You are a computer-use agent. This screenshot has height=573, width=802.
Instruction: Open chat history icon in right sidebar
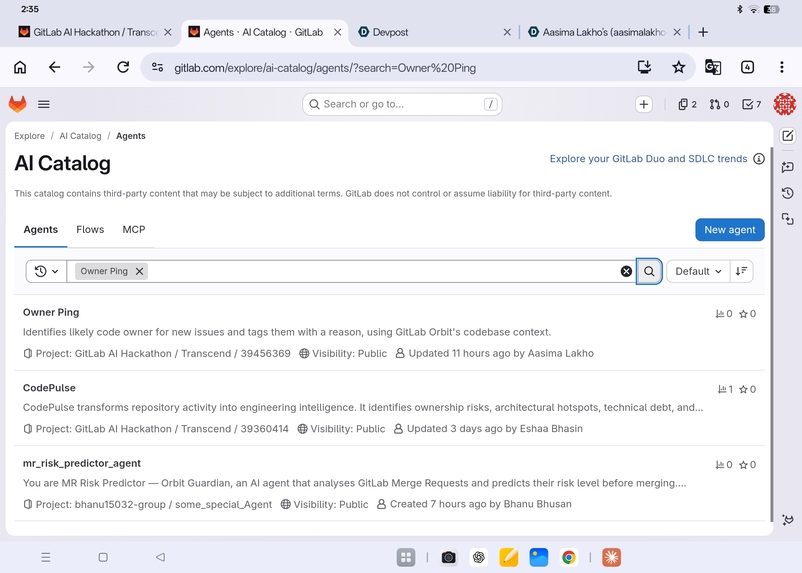tap(788, 193)
